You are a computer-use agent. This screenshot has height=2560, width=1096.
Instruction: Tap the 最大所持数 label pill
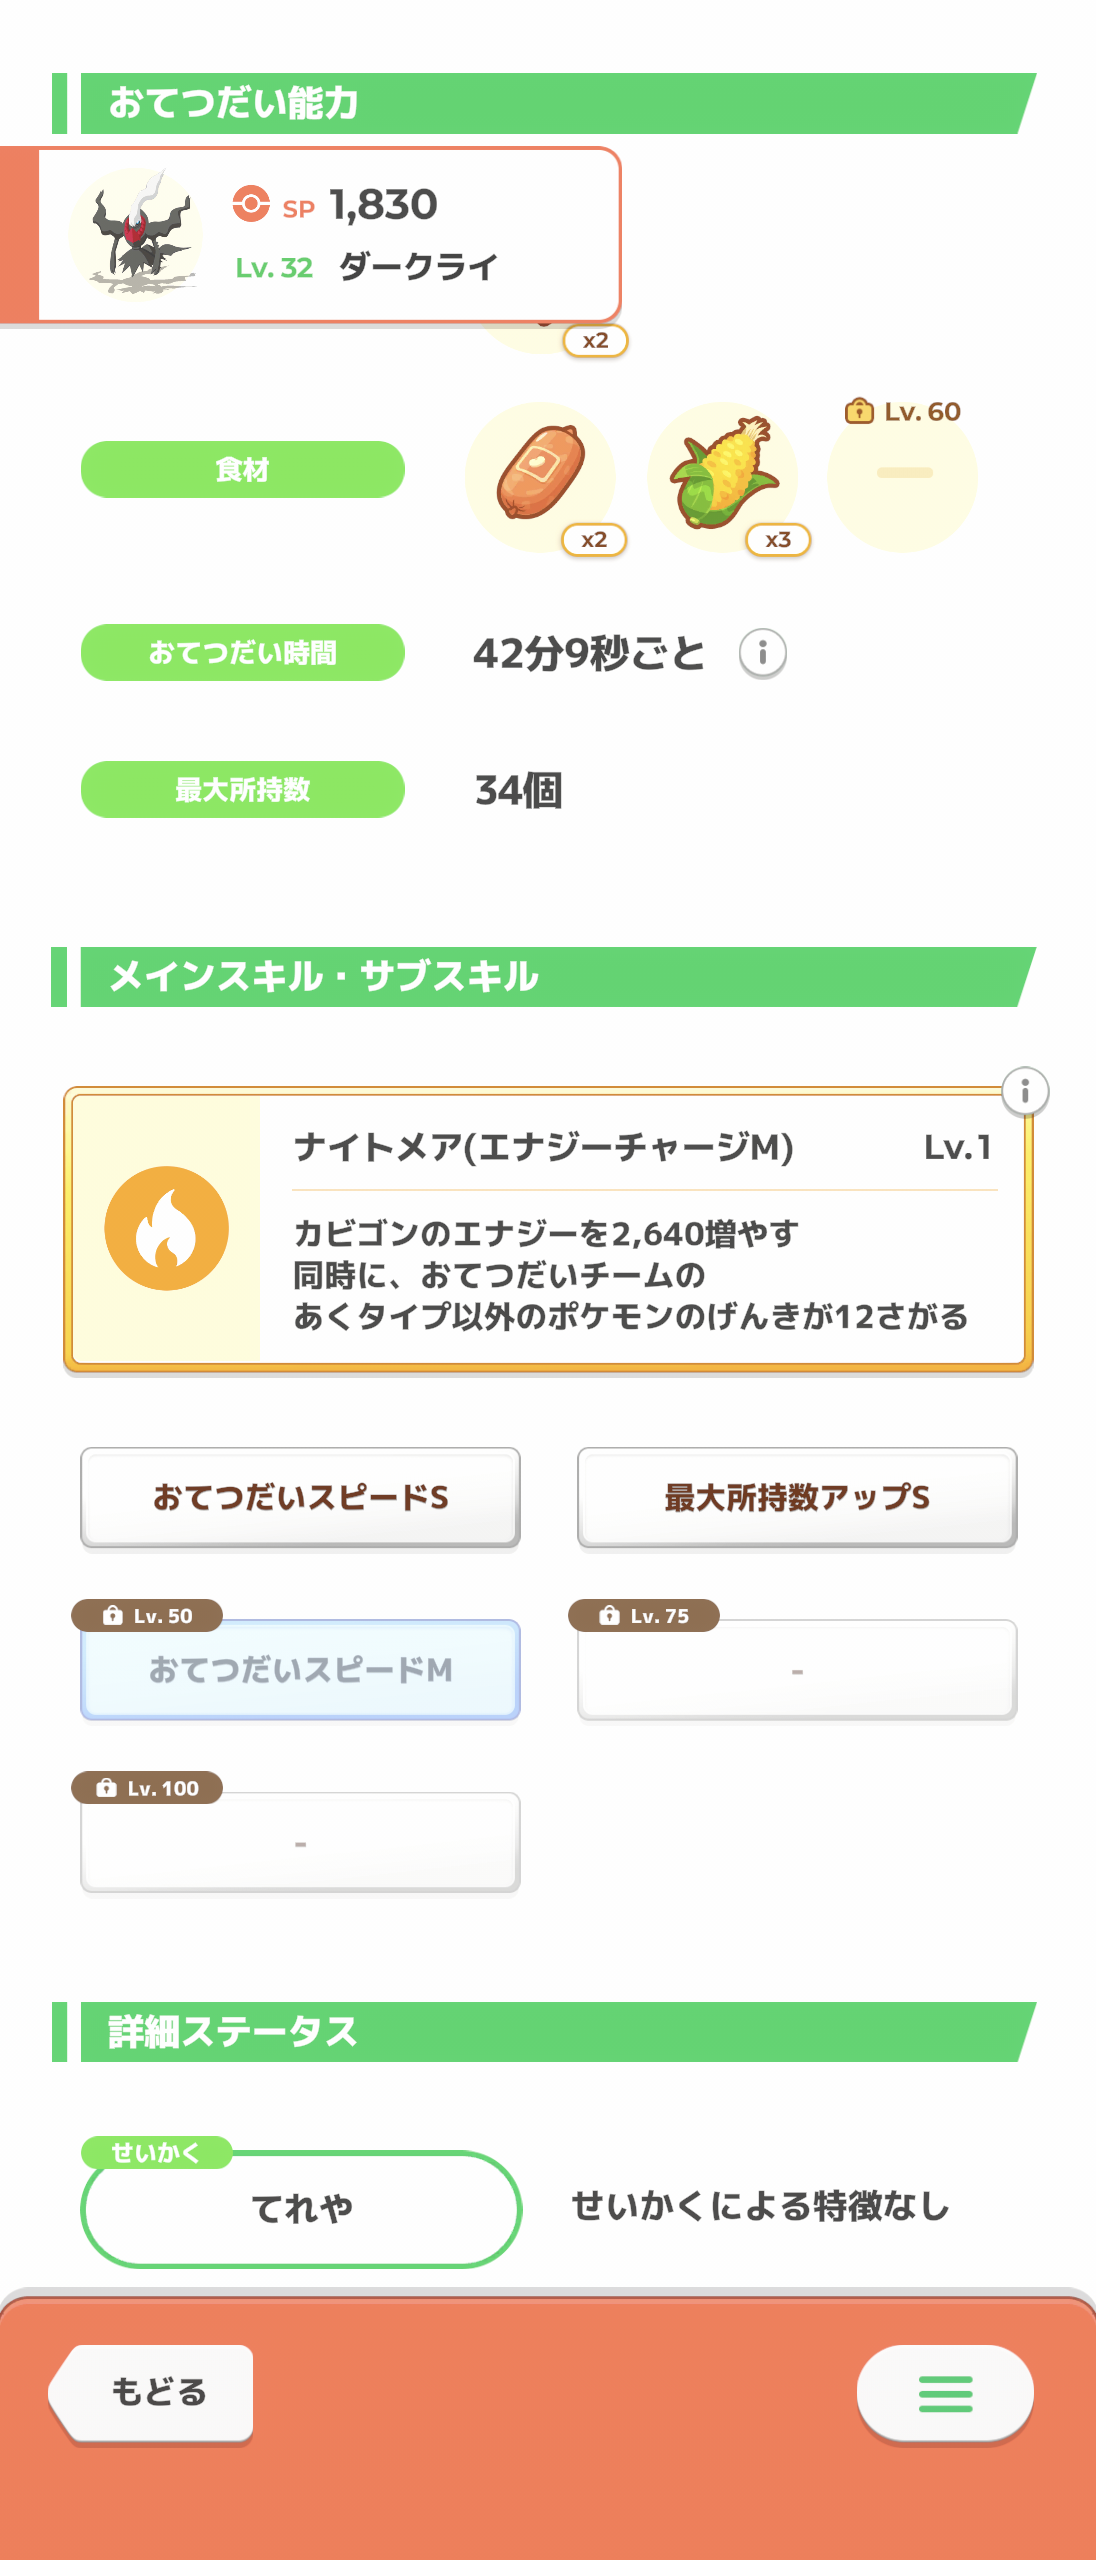tap(243, 789)
